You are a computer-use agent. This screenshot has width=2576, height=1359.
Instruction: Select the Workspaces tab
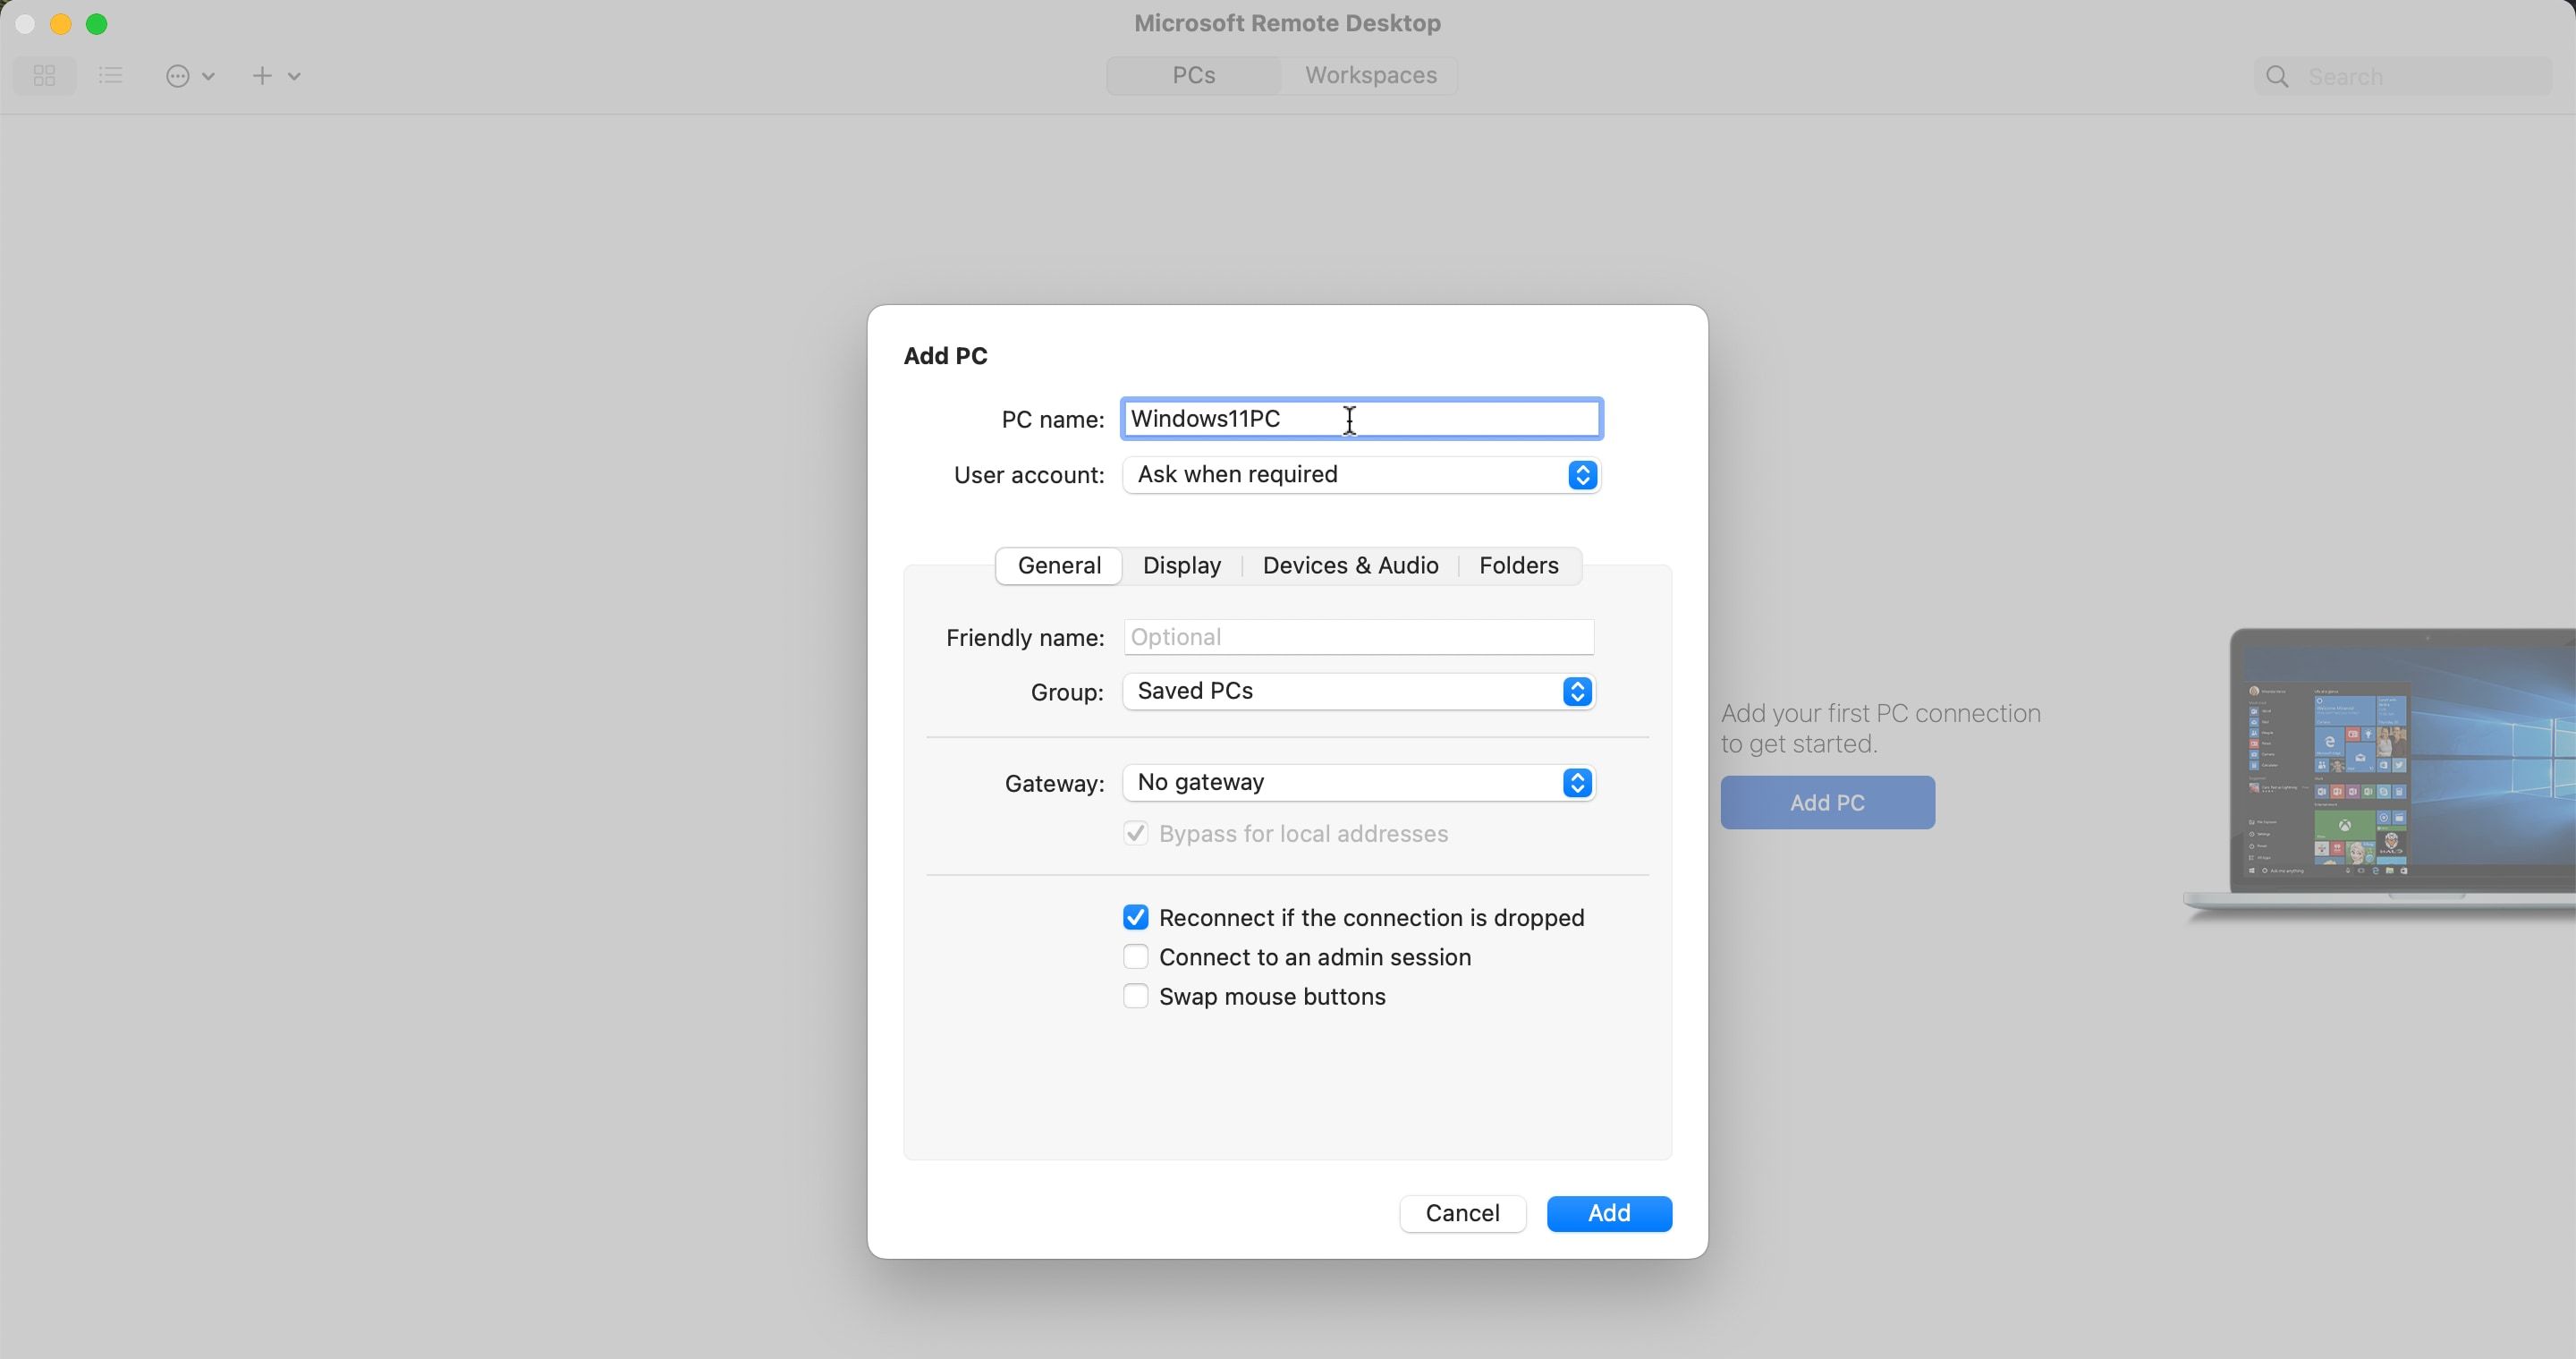pos(1370,75)
